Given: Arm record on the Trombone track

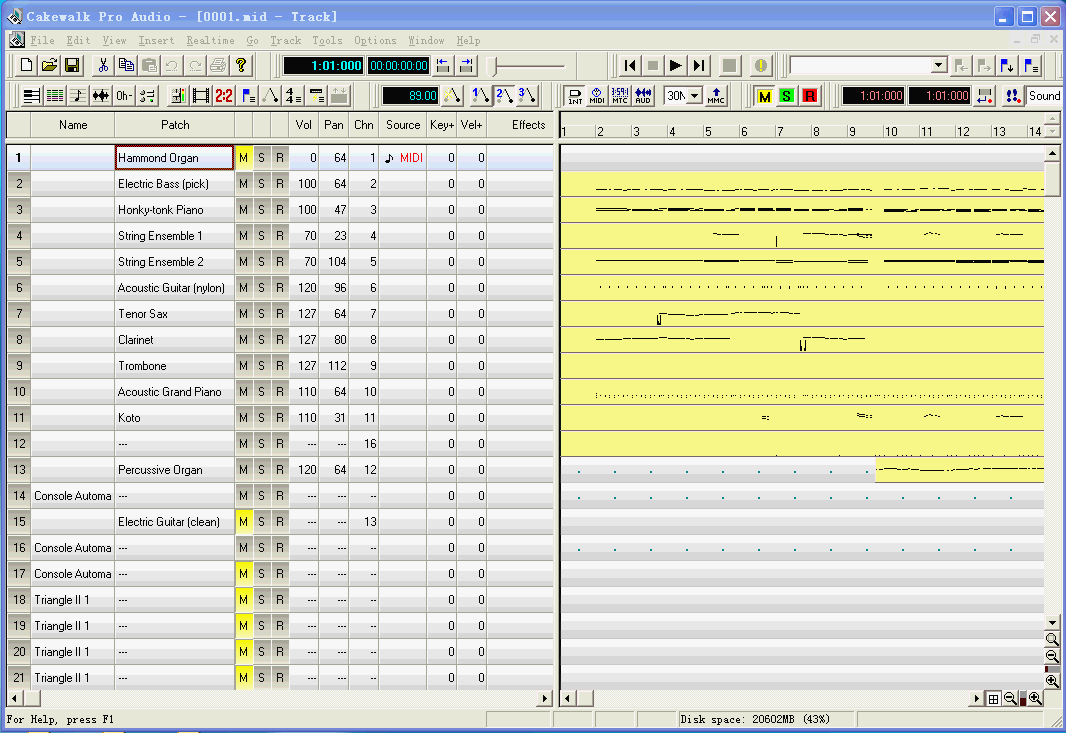Looking at the screenshot, I should click(x=280, y=366).
